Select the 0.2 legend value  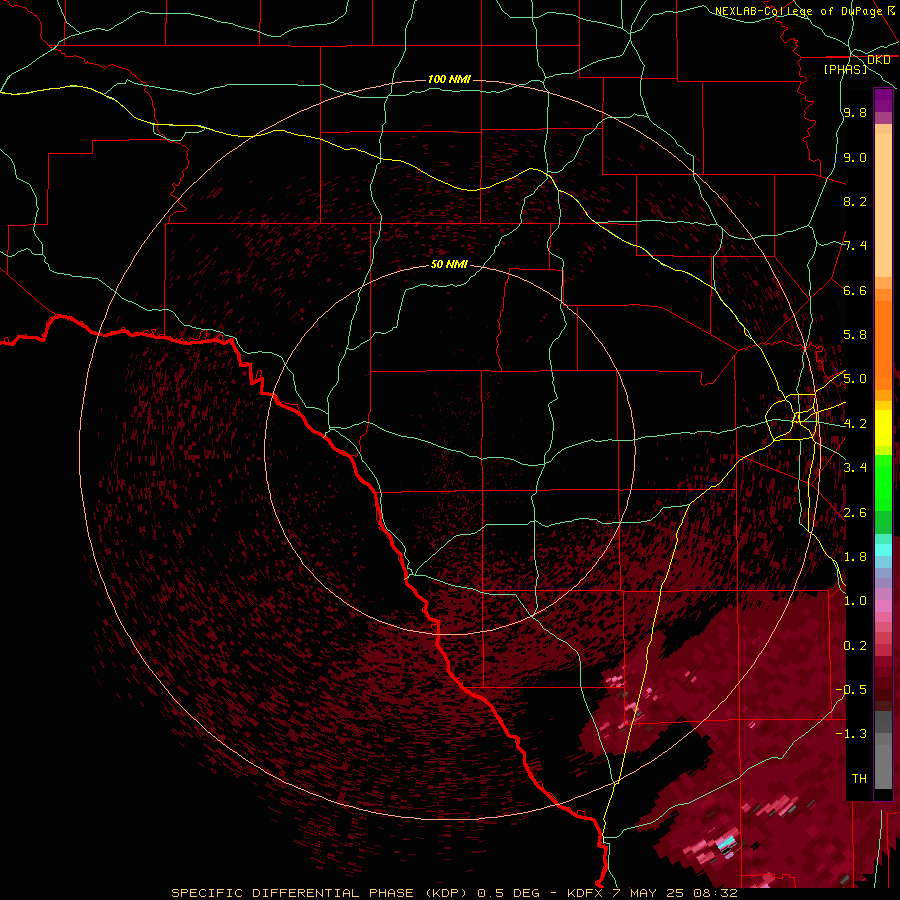pyautogui.click(x=855, y=646)
